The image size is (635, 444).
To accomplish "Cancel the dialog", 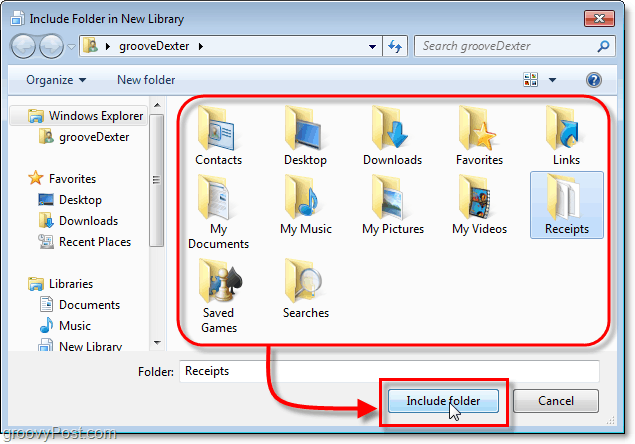I will [x=556, y=401].
